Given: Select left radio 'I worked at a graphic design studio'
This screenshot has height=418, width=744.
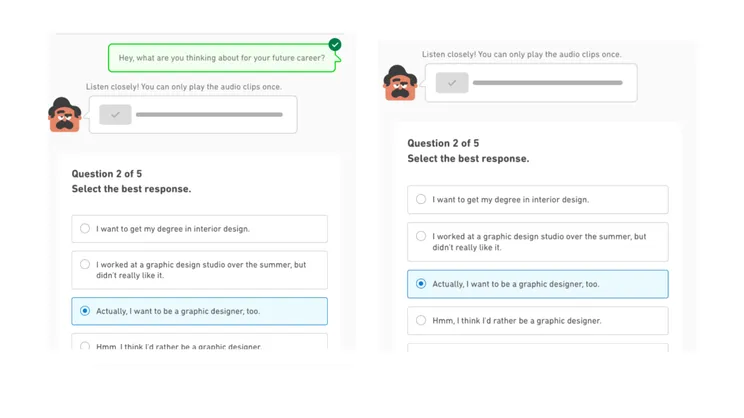Looking at the screenshot, I should [x=85, y=264].
